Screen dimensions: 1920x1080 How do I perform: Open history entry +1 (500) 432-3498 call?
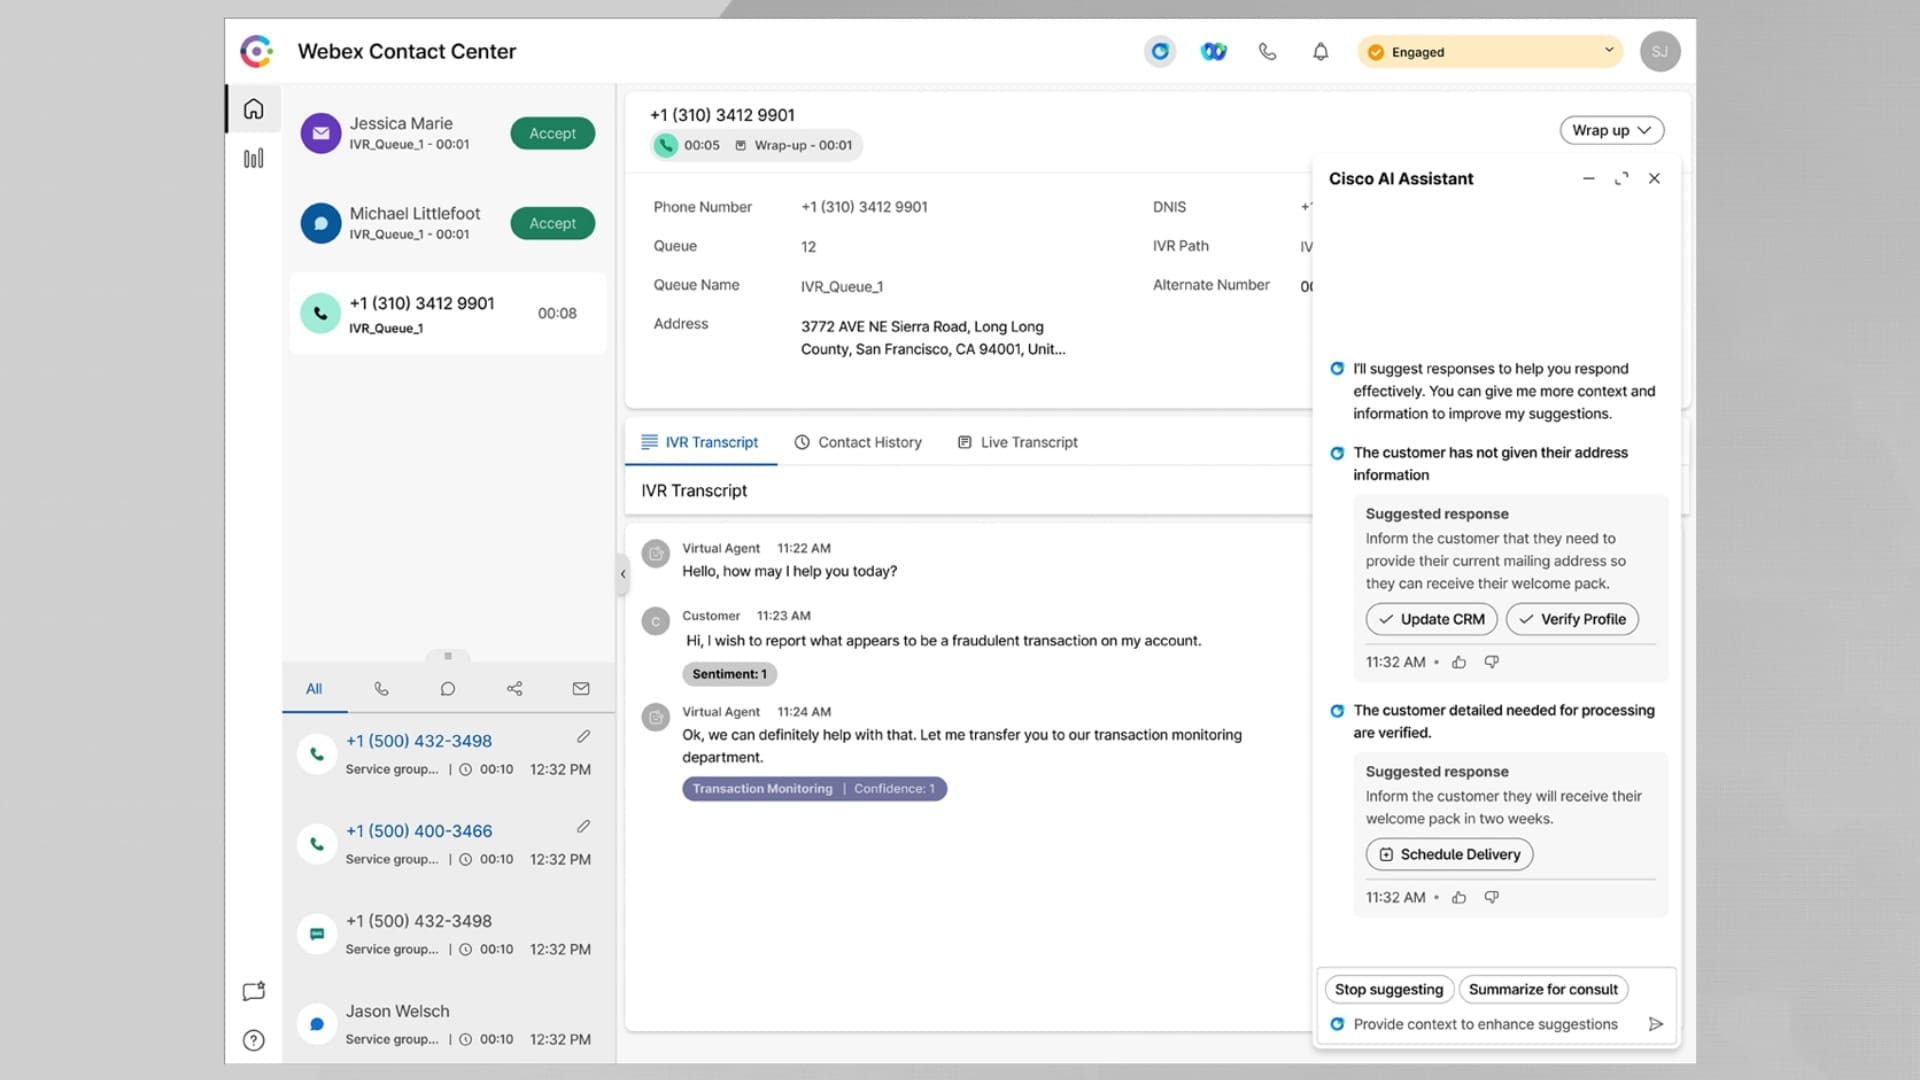(448, 754)
